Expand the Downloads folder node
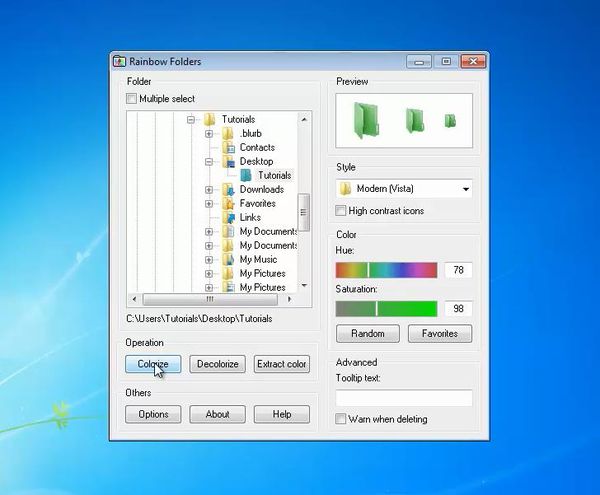This screenshot has height=495, width=600. (x=209, y=190)
